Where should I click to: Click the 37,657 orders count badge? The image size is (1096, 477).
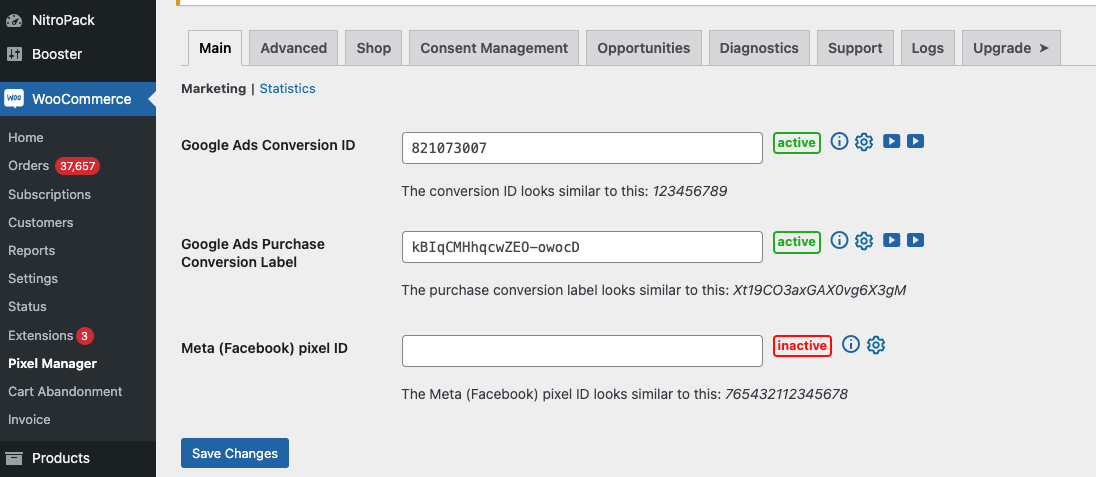(x=78, y=166)
